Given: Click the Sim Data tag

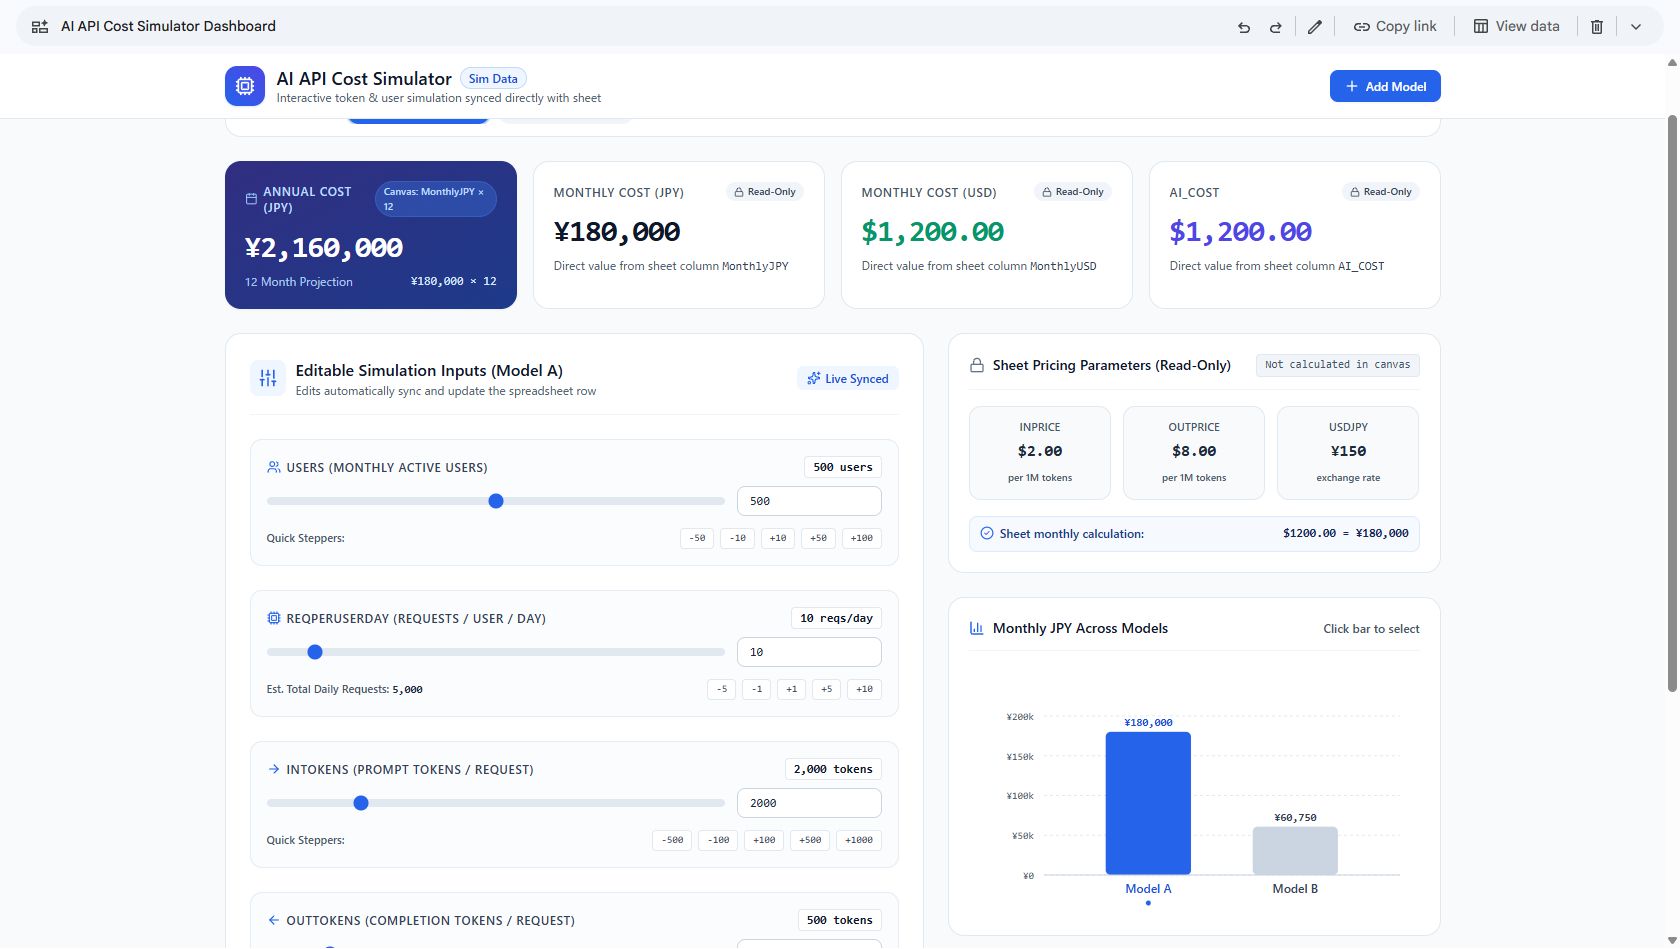Looking at the screenshot, I should [493, 79].
